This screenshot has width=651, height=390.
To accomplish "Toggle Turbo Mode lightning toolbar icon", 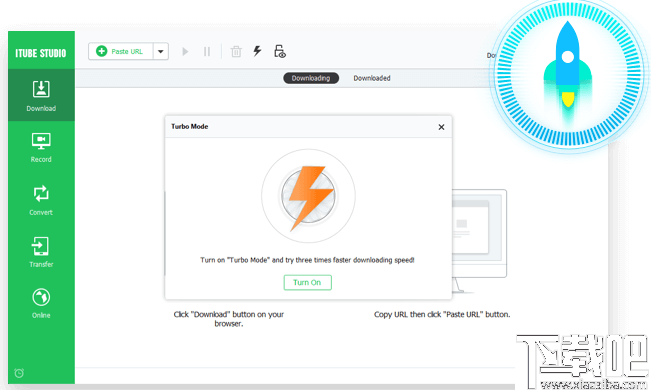I will 257,51.
